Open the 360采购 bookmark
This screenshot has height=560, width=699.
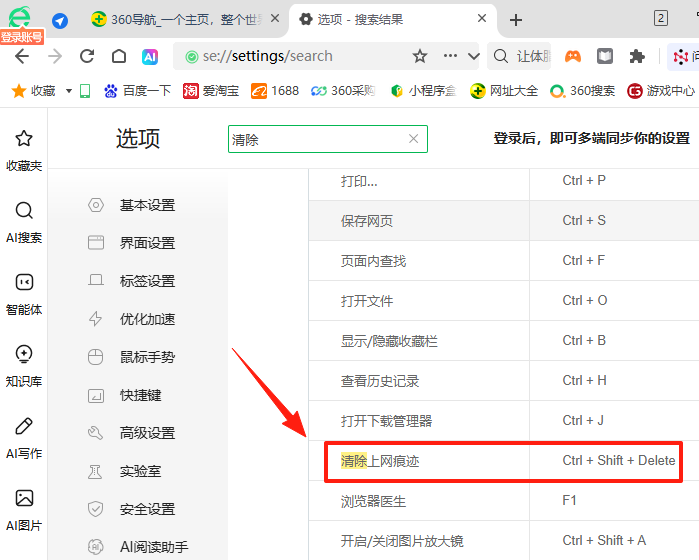(343, 91)
